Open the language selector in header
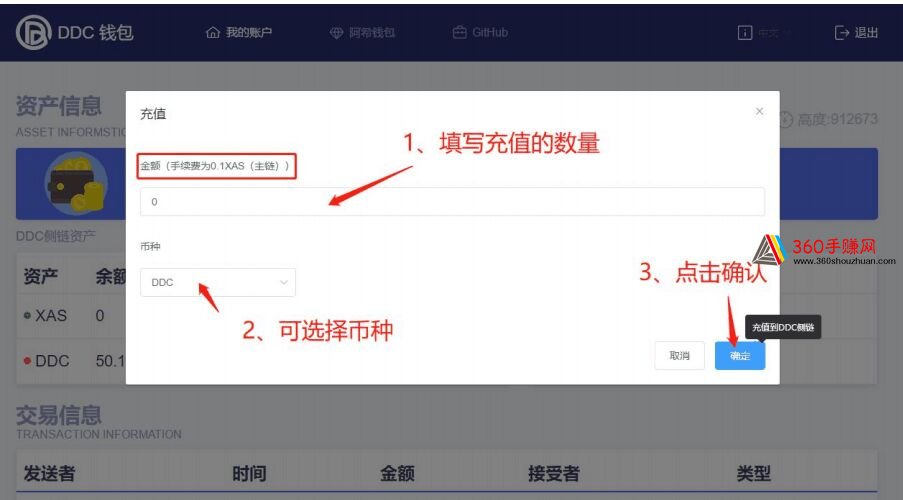 point(774,33)
